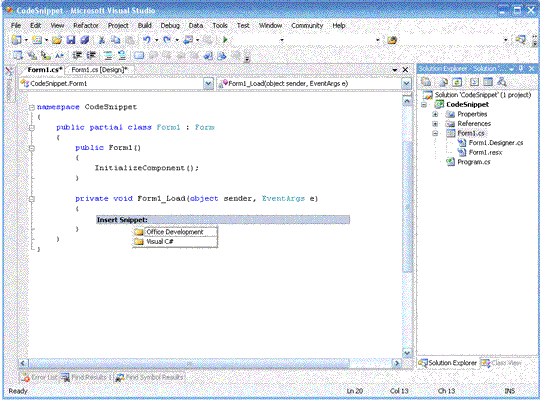Click Display Object Member List icon

[x=17, y=55]
